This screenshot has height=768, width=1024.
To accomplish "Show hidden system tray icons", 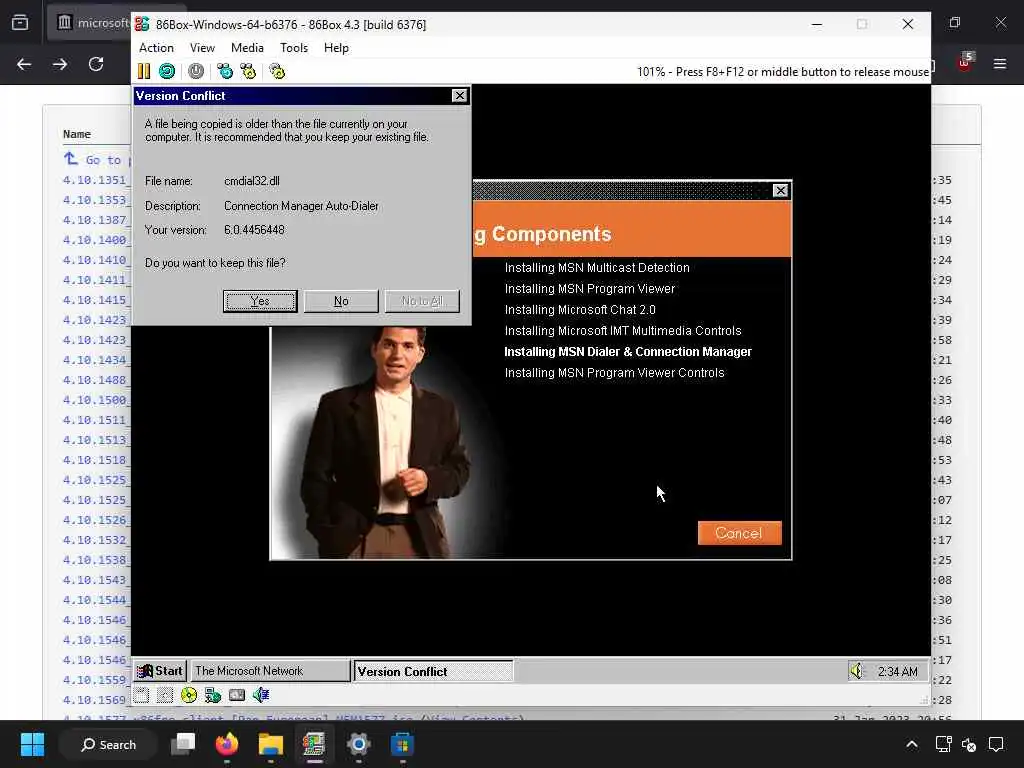I will coord(912,744).
